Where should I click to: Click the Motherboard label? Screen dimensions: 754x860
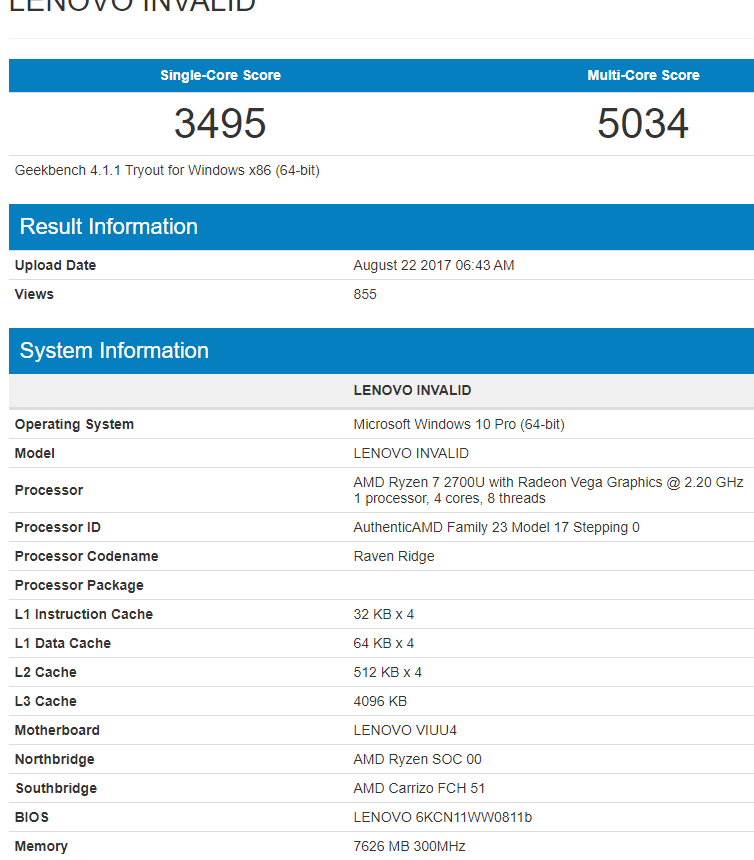(x=57, y=731)
